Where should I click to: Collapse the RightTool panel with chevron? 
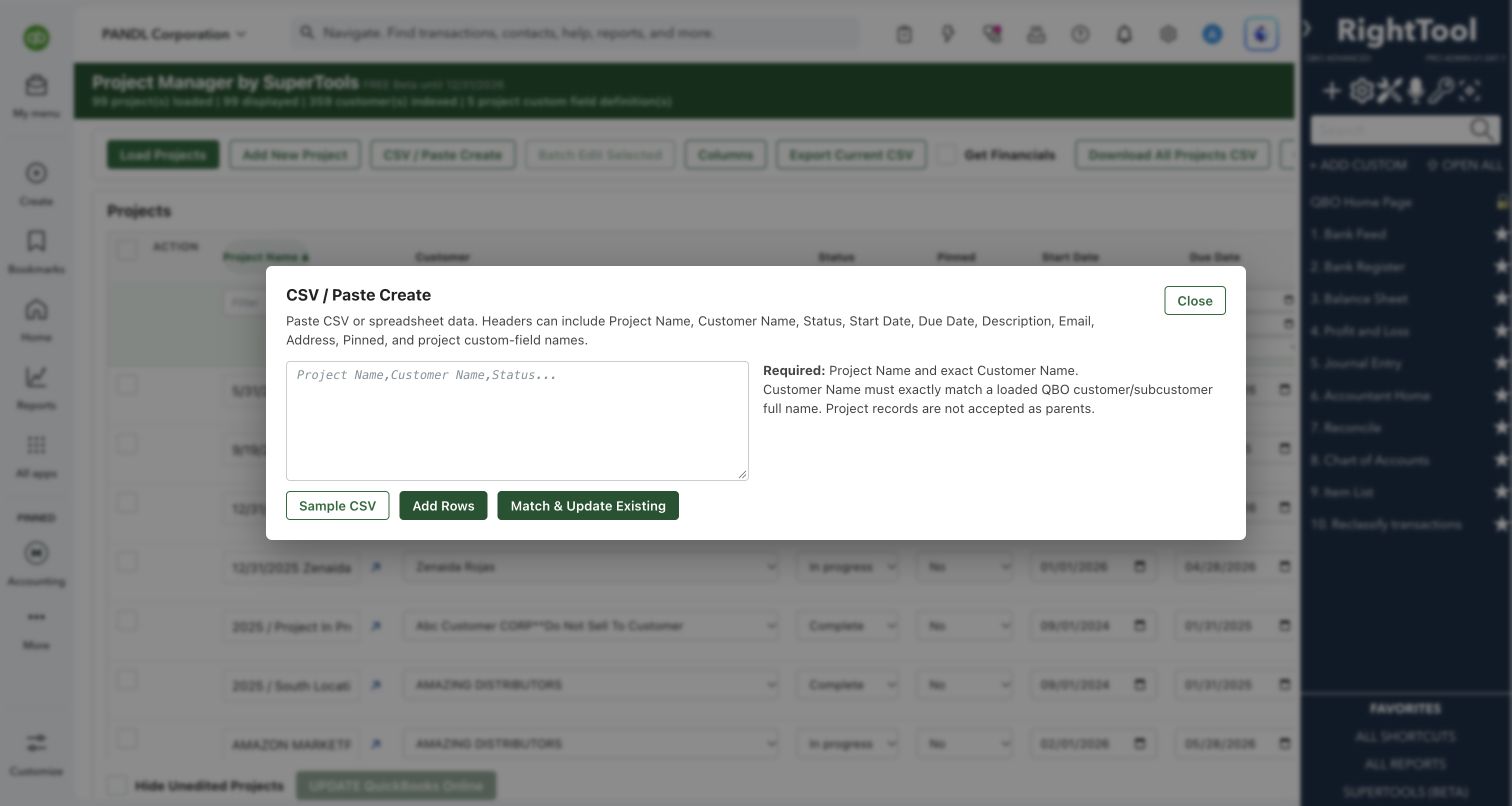(1306, 29)
